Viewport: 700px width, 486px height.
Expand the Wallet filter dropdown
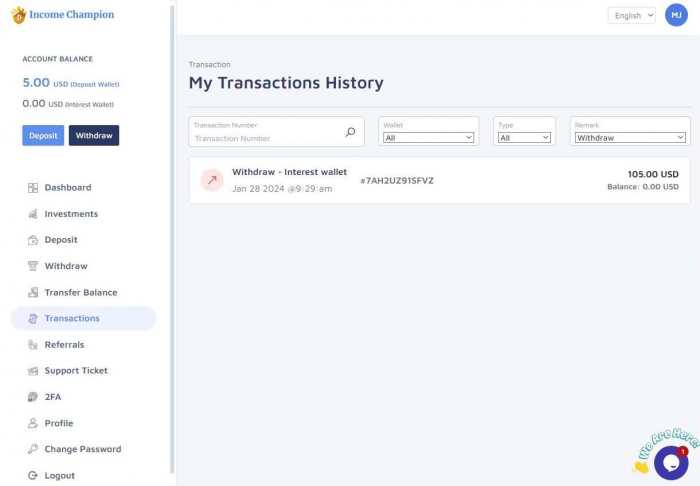pyautogui.click(x=428, y=138)
